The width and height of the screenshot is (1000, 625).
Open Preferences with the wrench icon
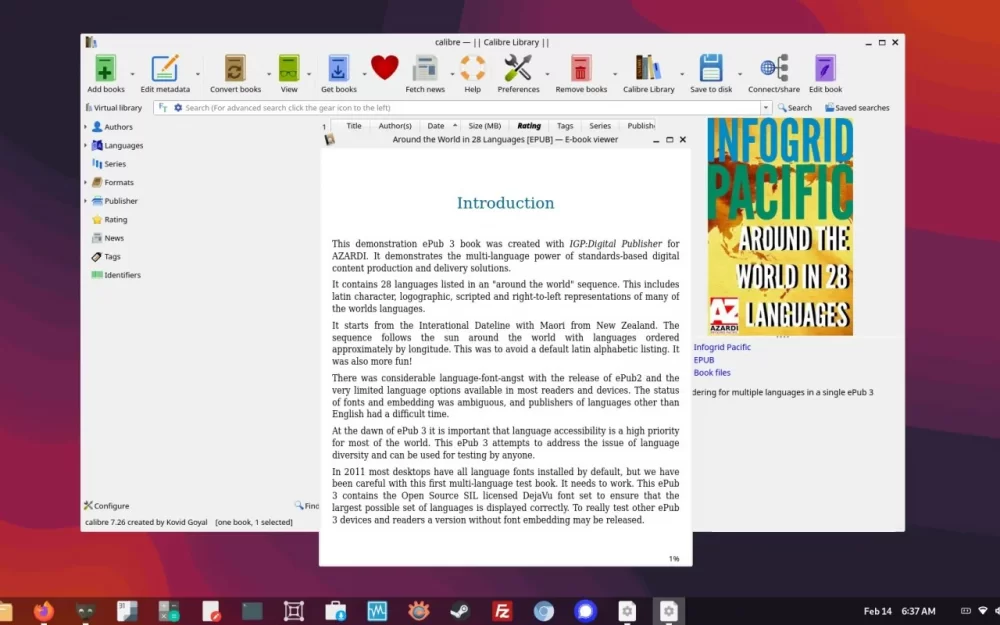(x=518, y=68)
